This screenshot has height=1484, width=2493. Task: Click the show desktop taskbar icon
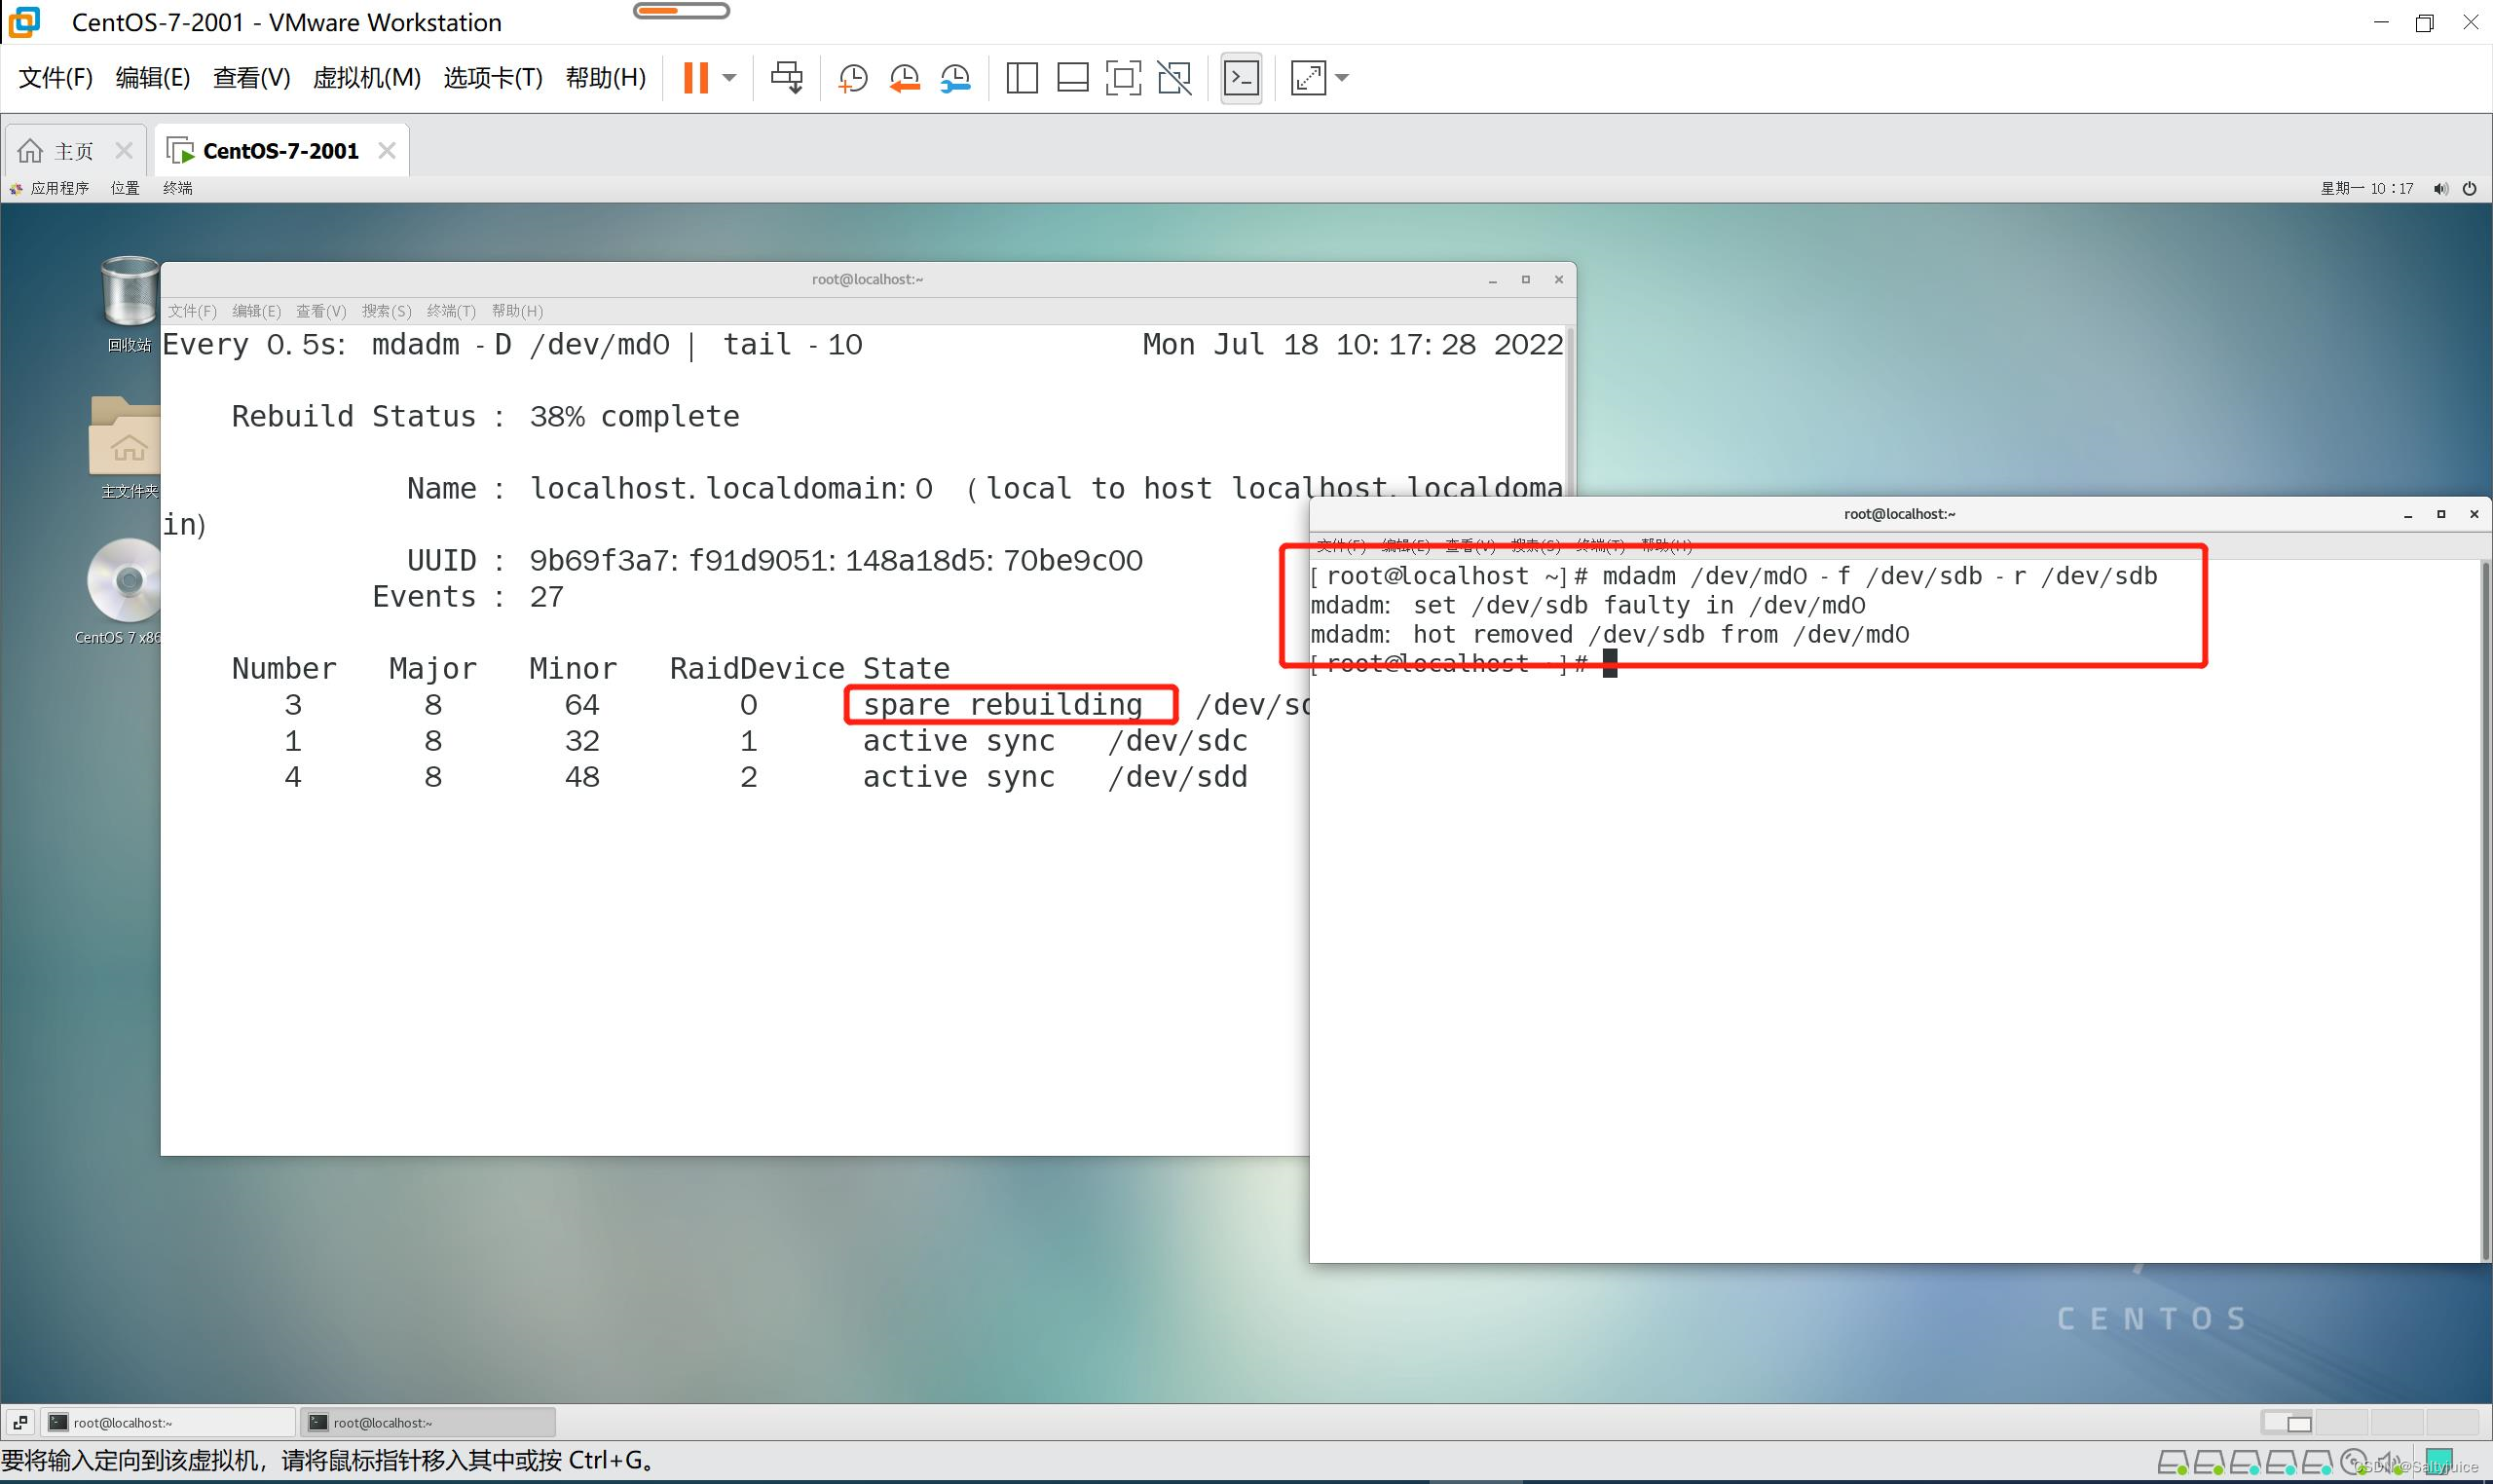[21, 1422]
